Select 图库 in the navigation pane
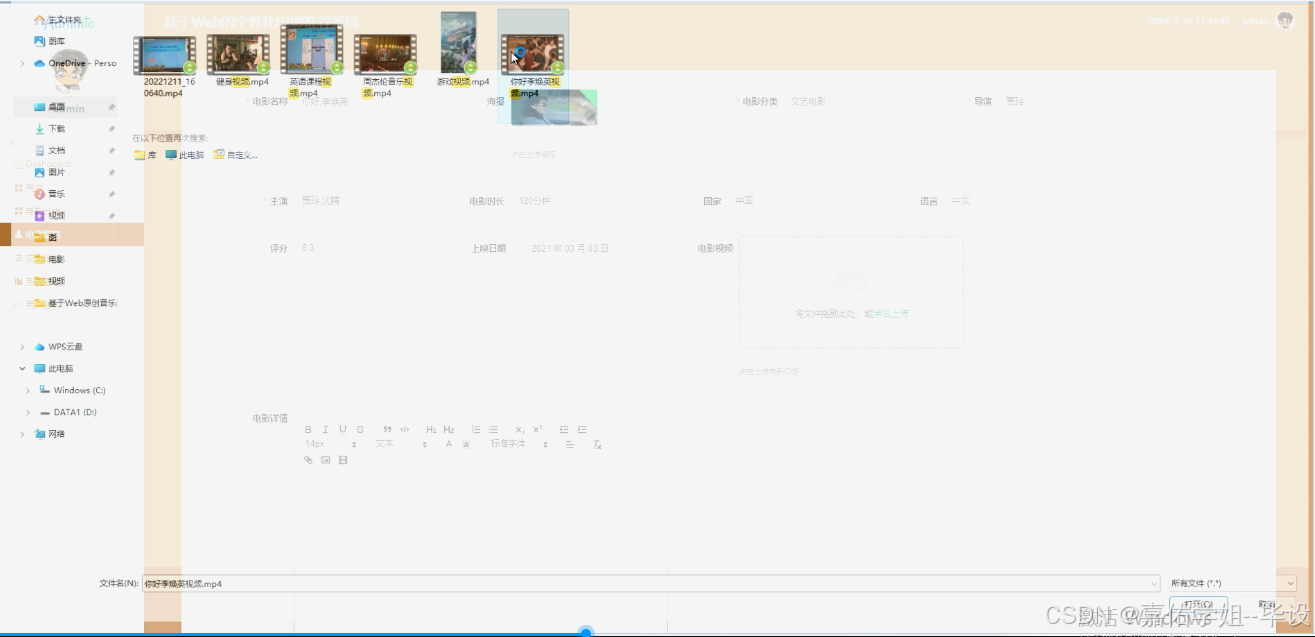The height and width of the screenshot is (637, 1315). (x=50, y=41)
